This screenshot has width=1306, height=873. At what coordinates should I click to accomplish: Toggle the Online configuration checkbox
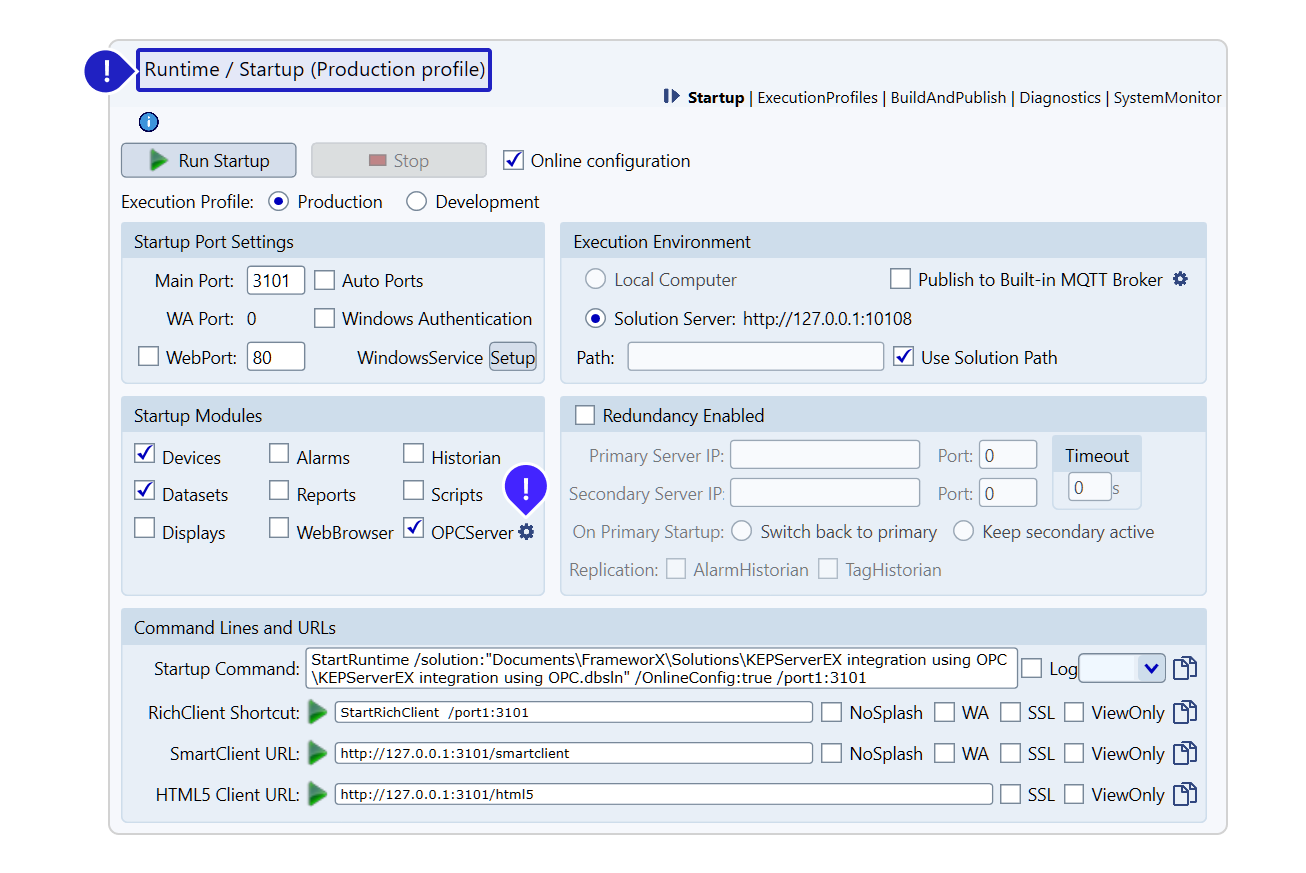tap(513, 160)
